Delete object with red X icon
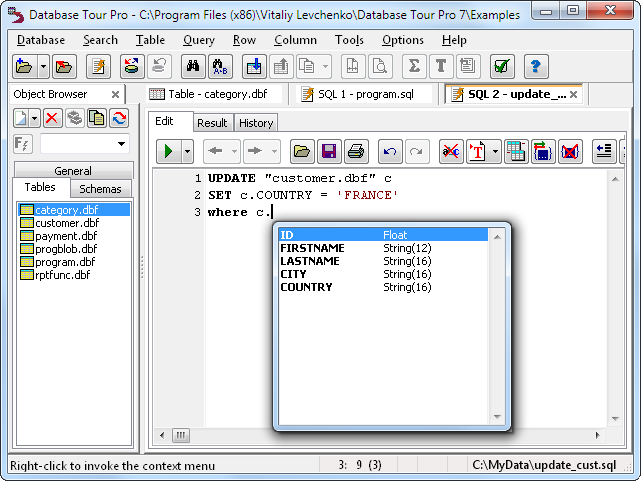The image size is (641, 481). click(x=52, y=119)
